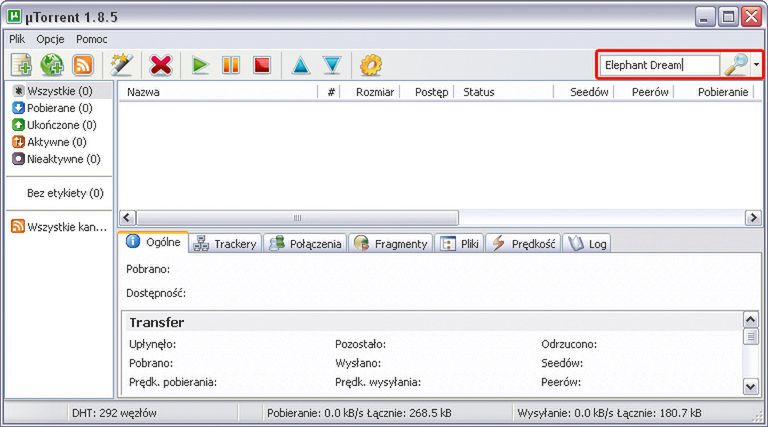Screen dimensions: 768x427
Task: Minimize the µTorrent window
Action: click(x=704, y=17)
